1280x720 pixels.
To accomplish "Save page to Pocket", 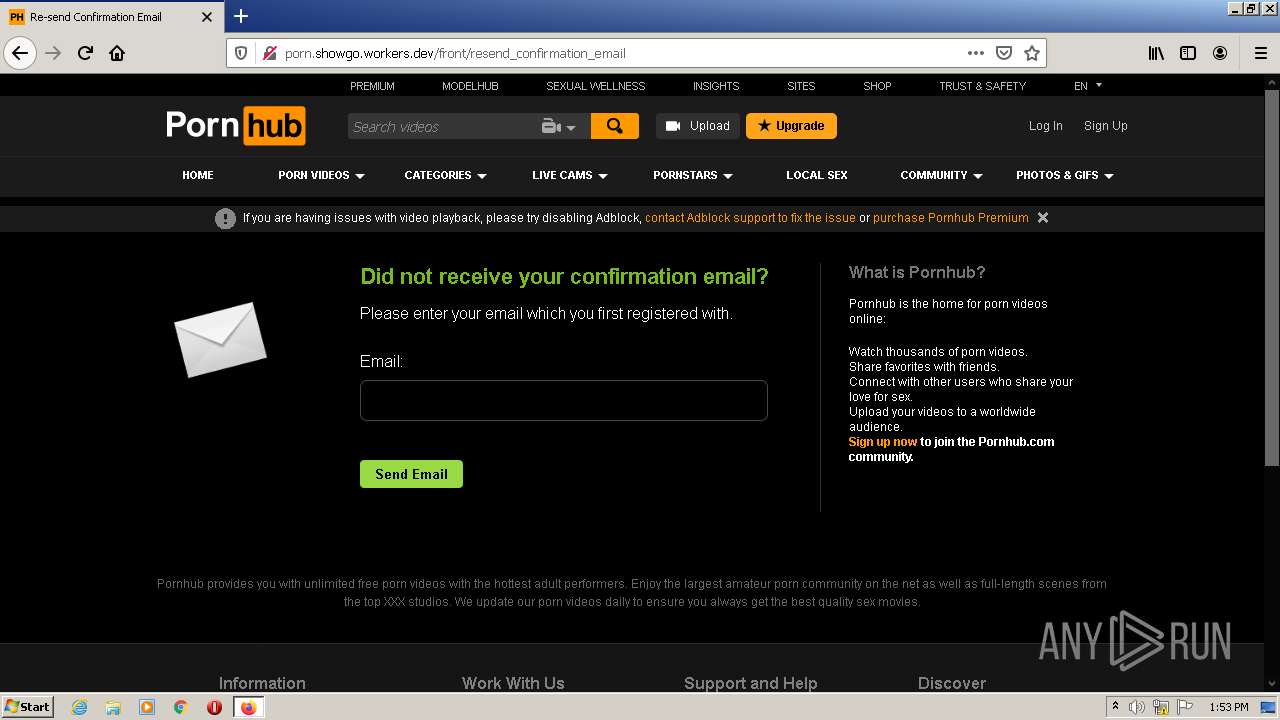I will click(x=1004, y=53).
